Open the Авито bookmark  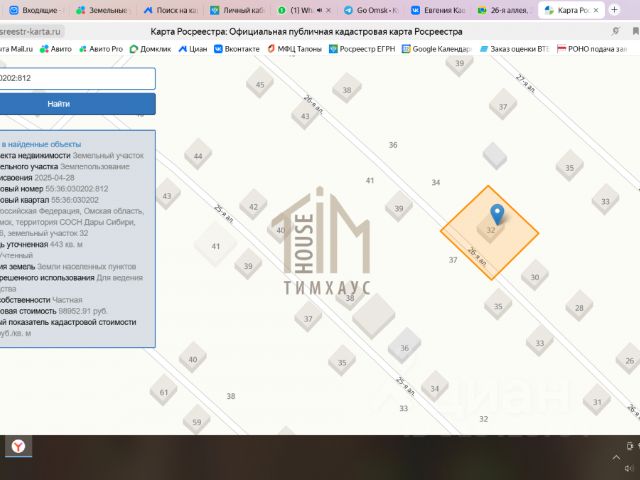click(56, 49)
